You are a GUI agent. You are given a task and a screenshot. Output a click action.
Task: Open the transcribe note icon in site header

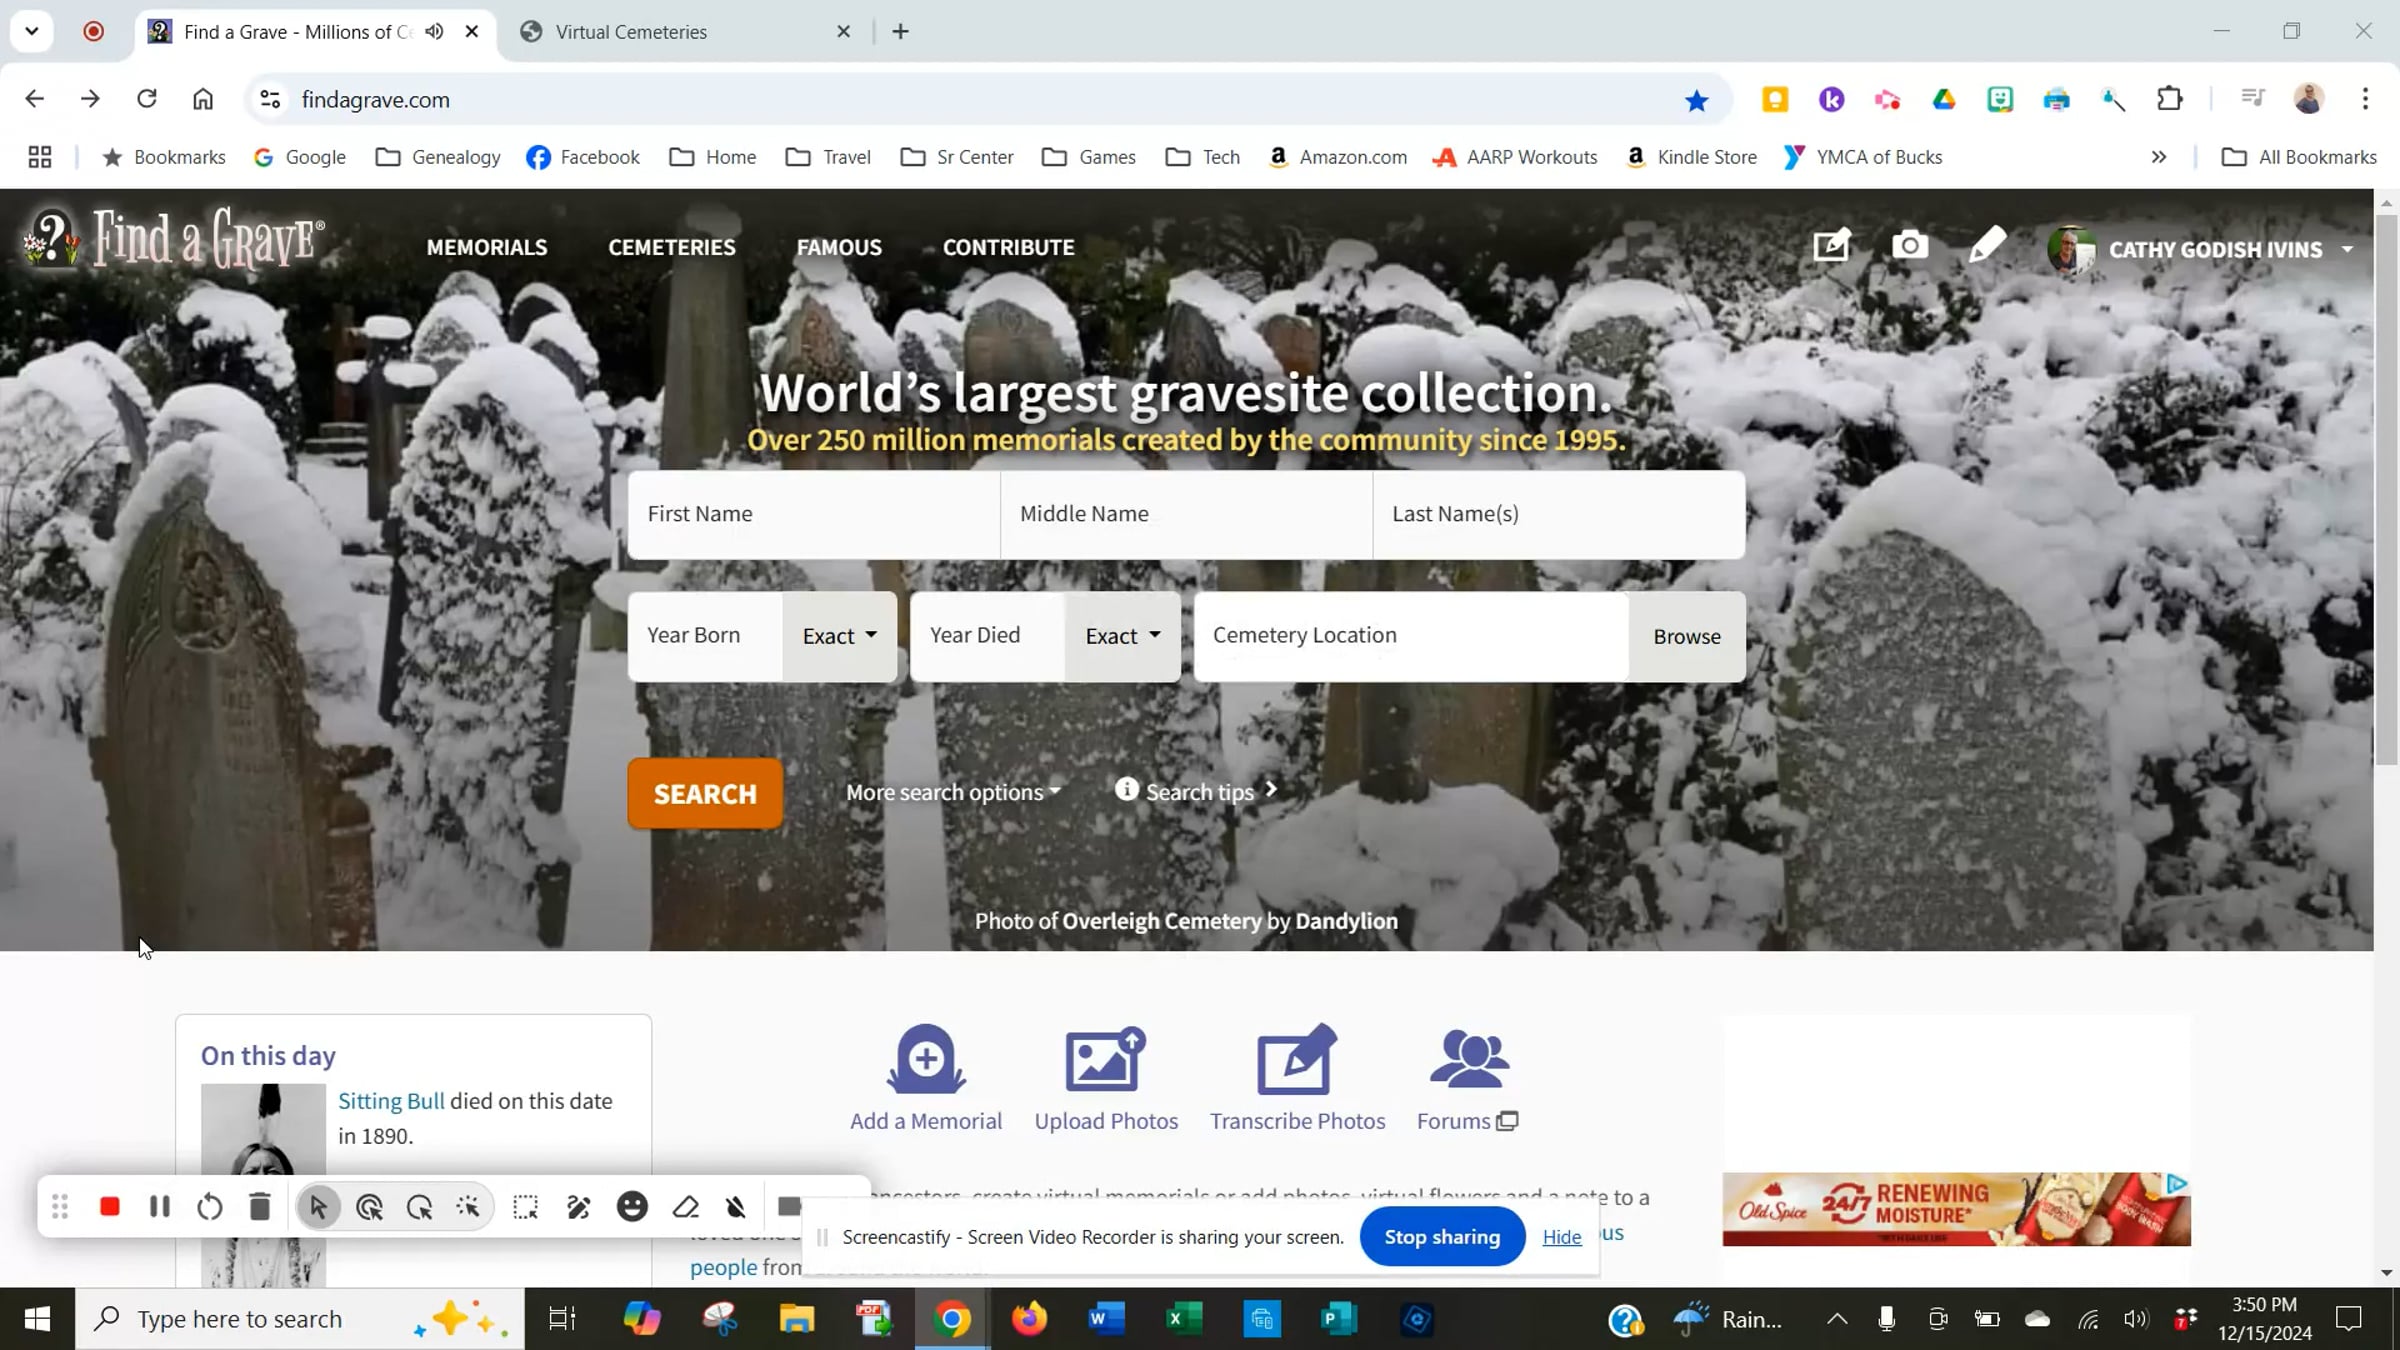[x=1832, y=246]
